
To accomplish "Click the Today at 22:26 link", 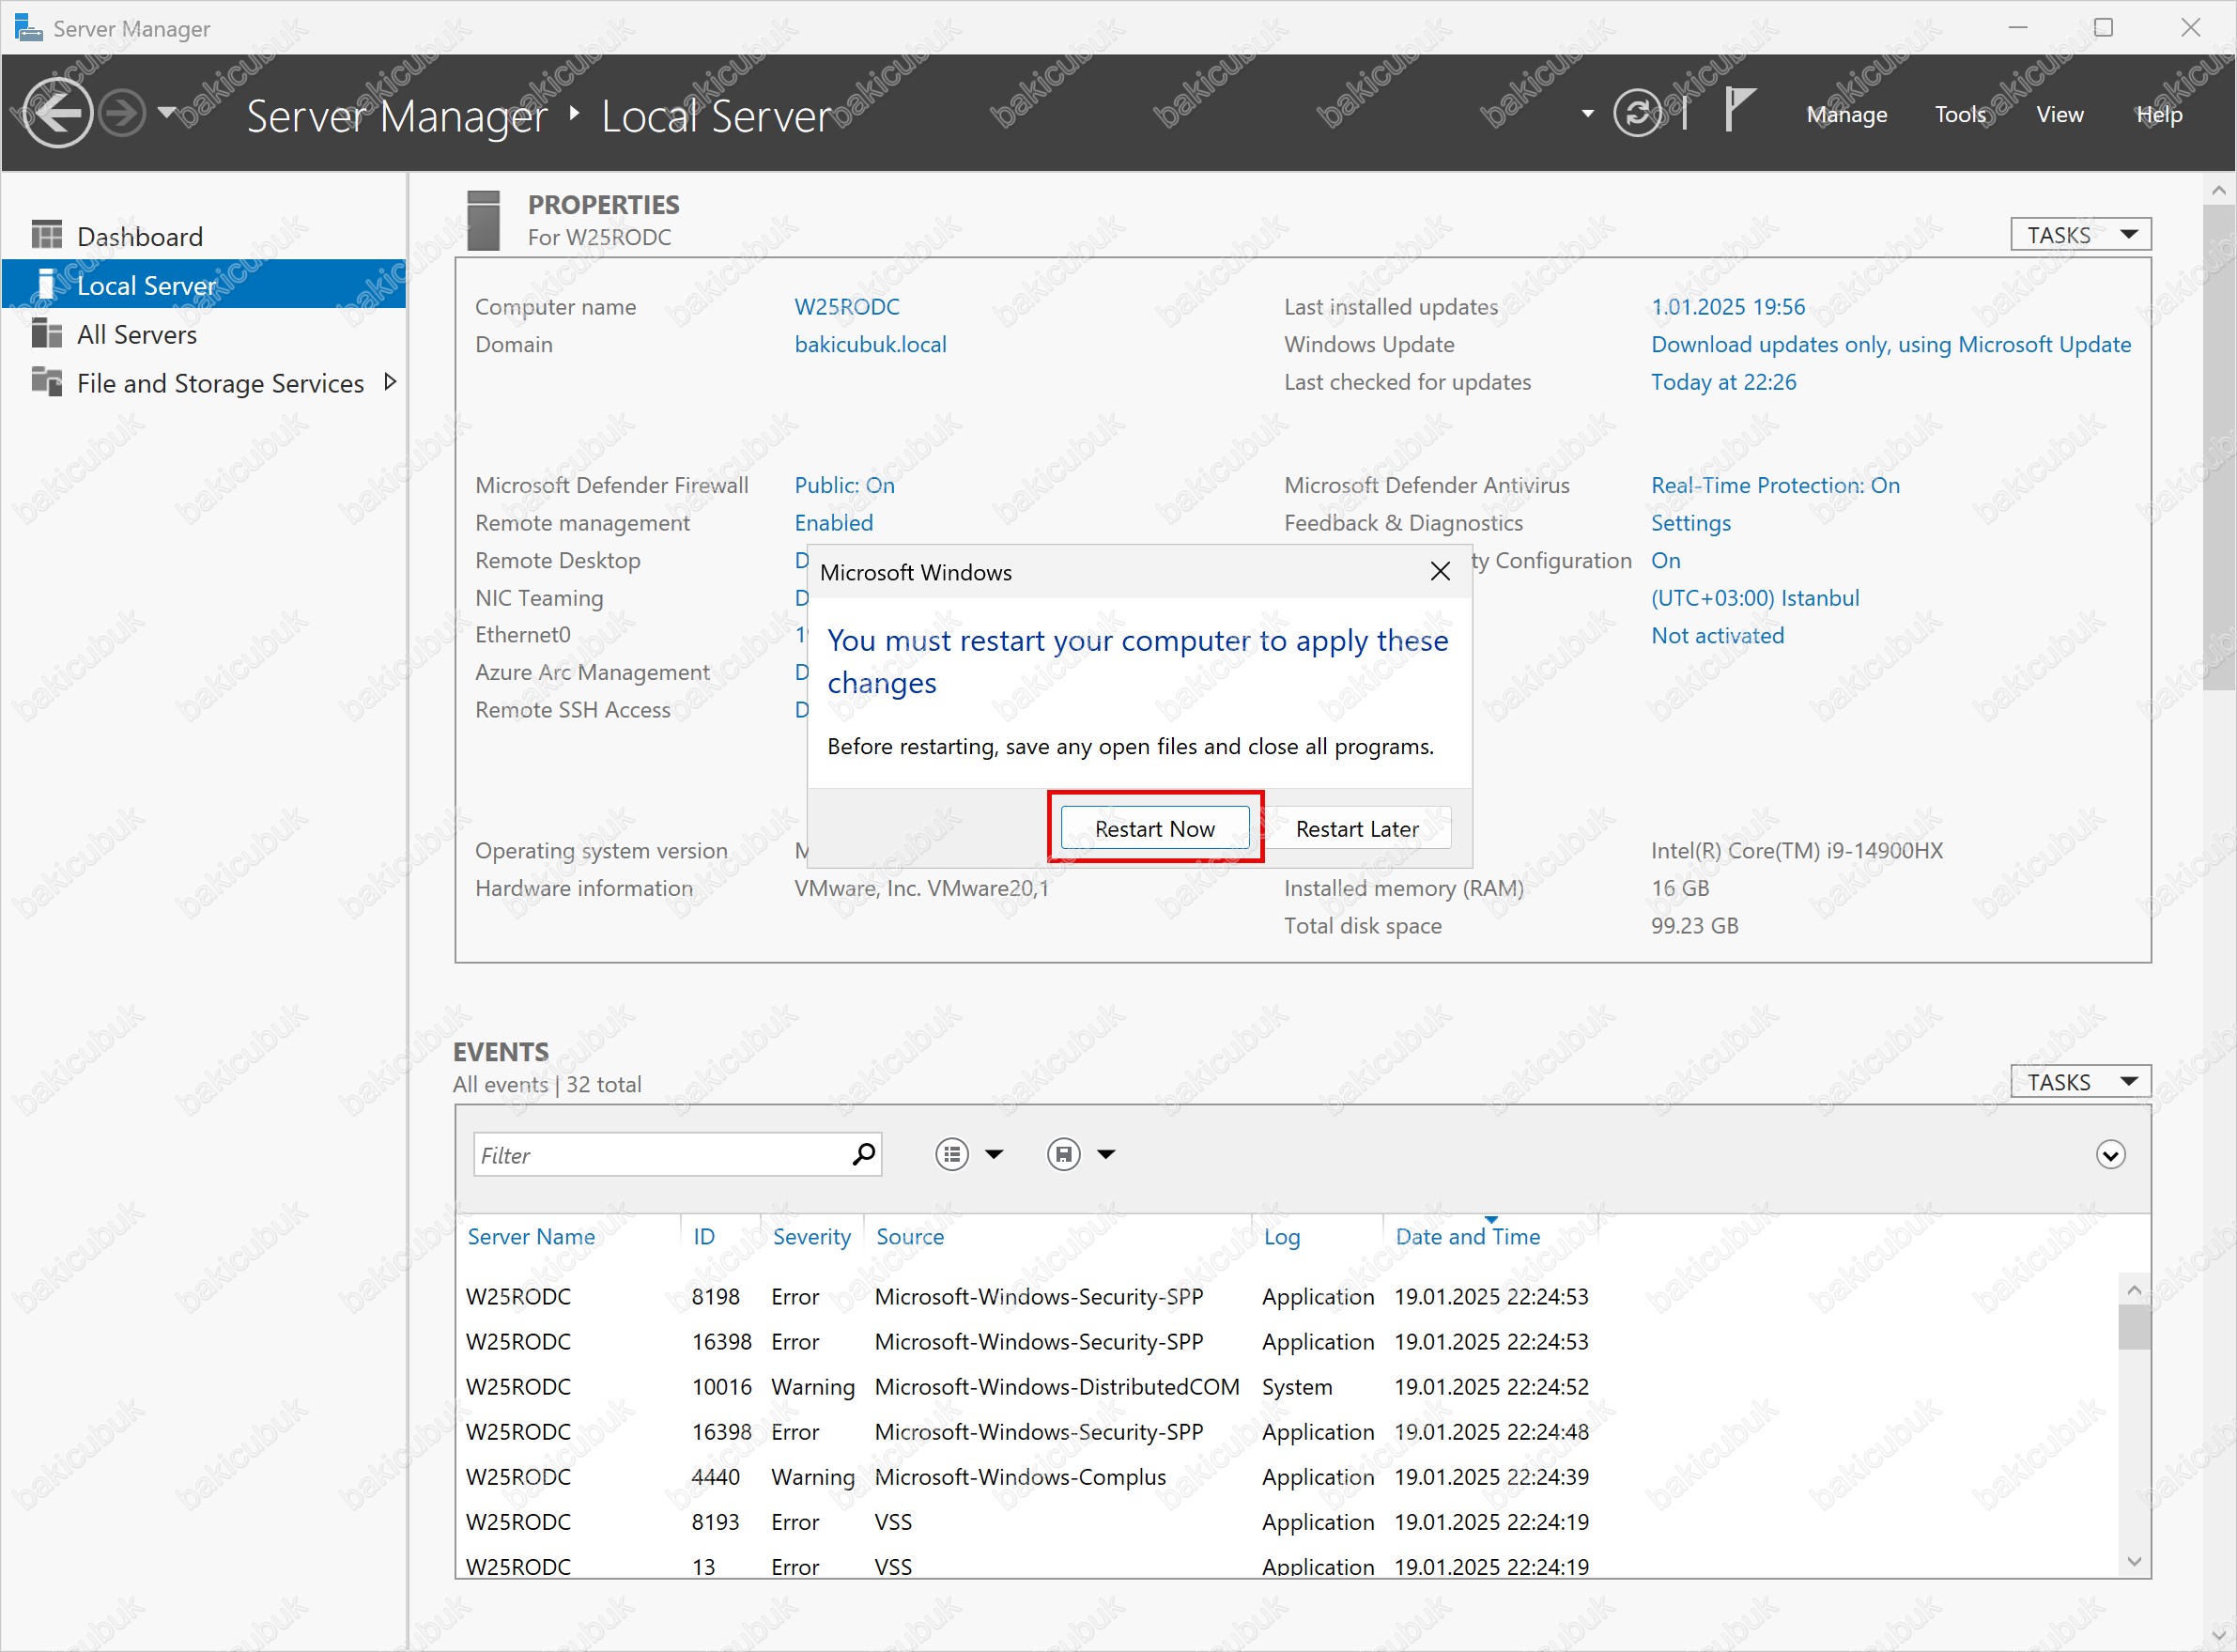I will (x=1723, y=382).
